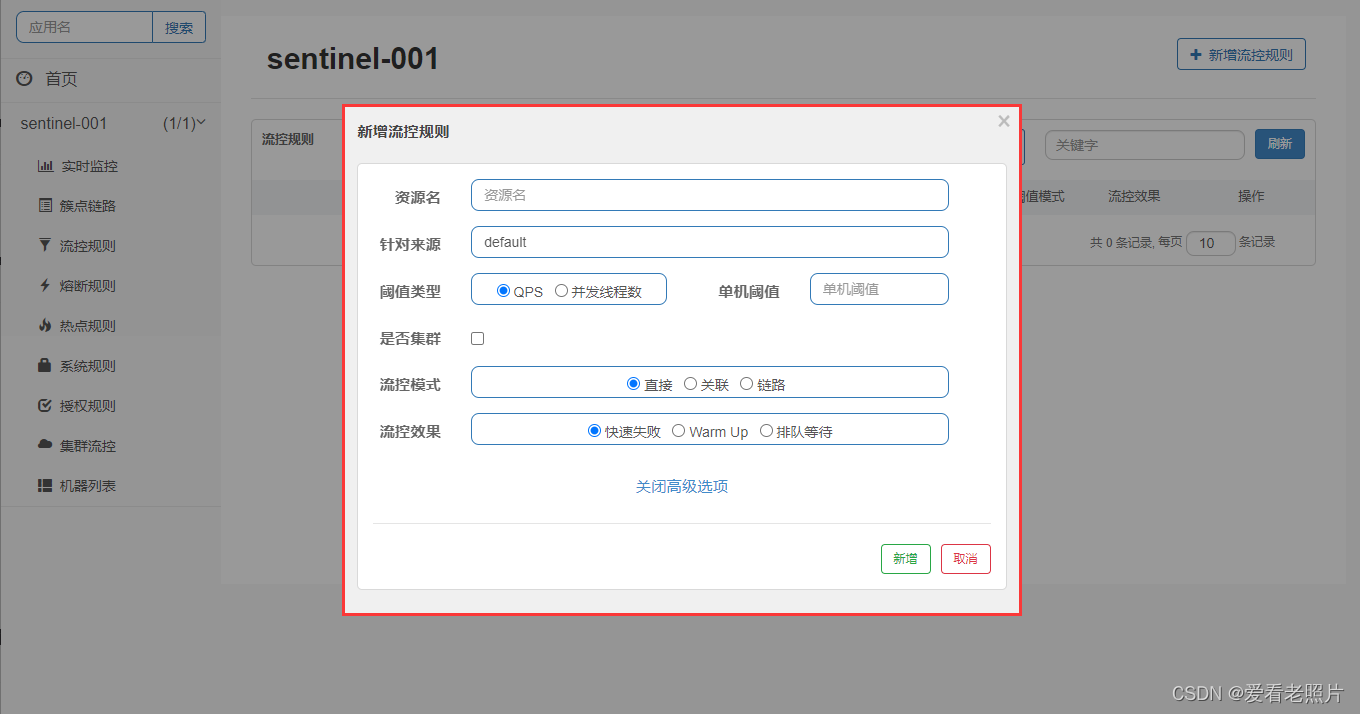Click the 单机阈值 input field
1360x714 pixels.
point(879,289)
